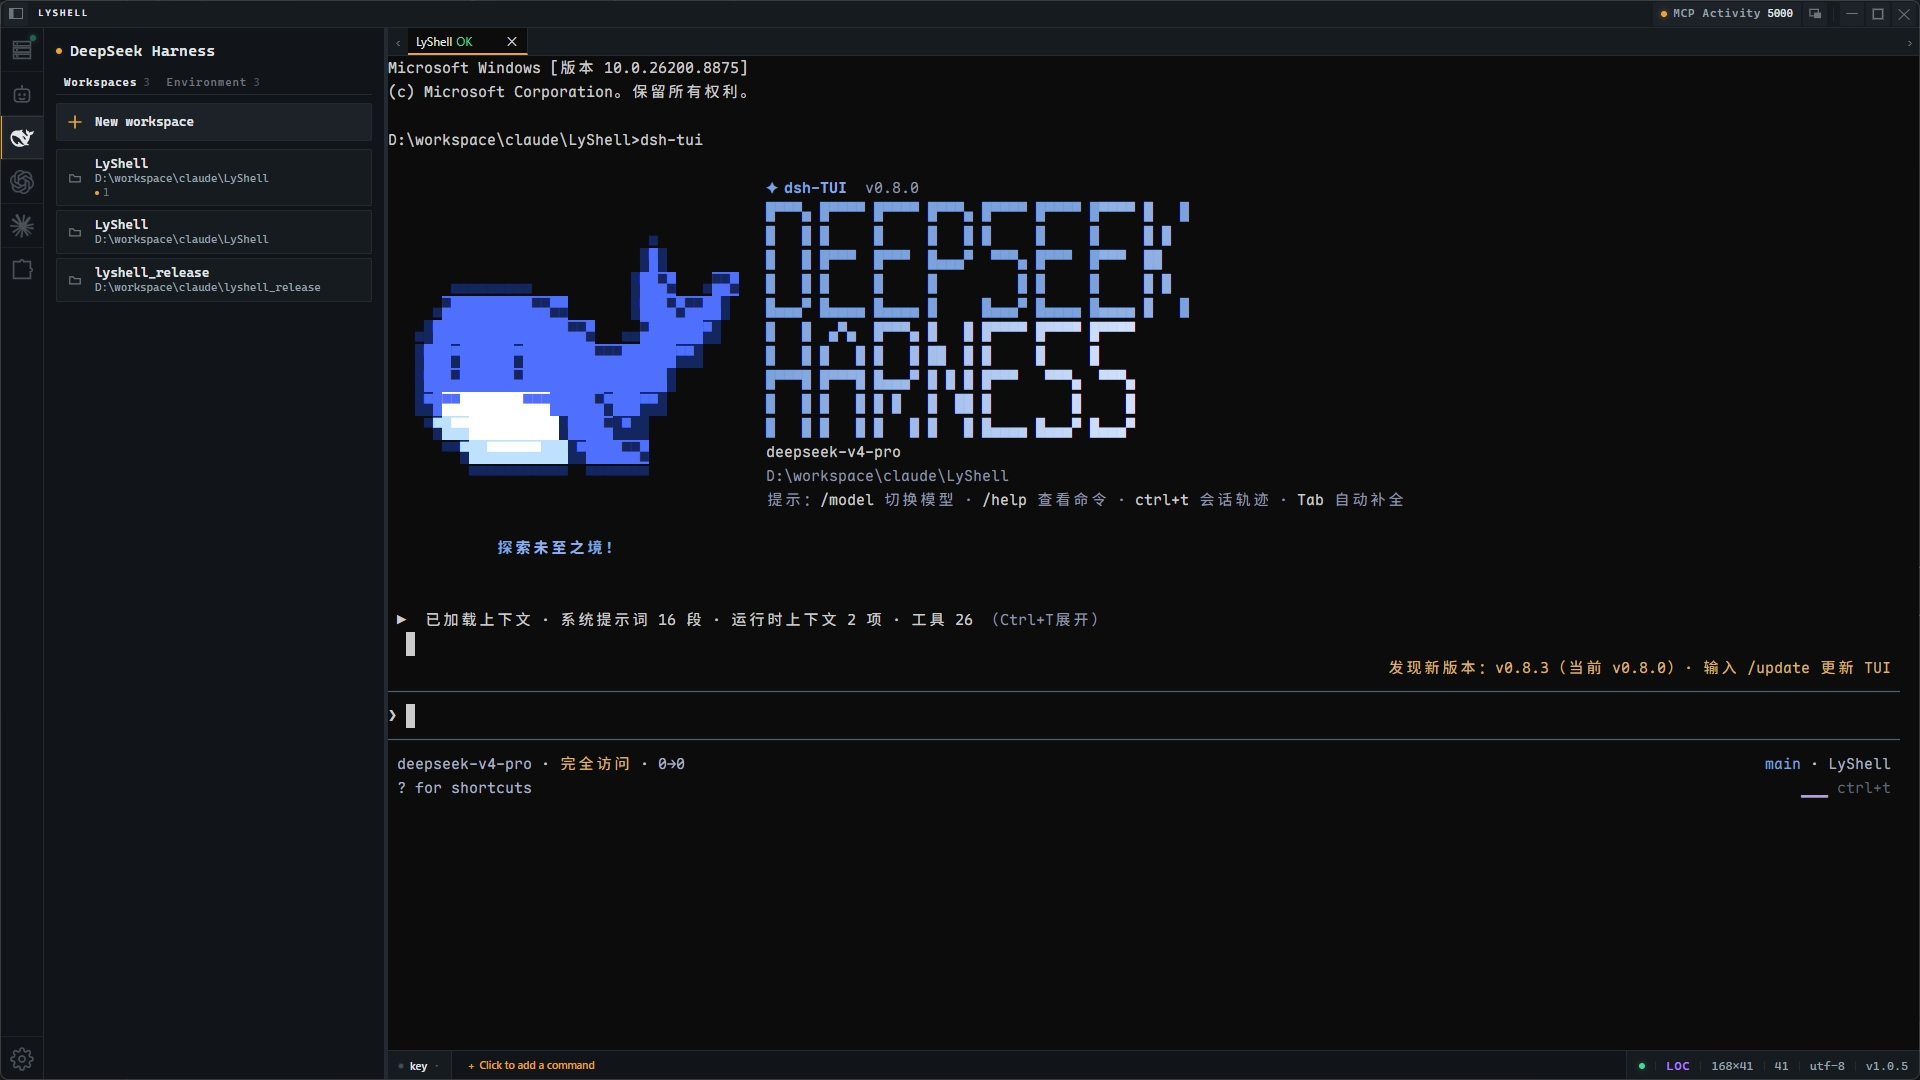
Task: Open the OpenAI logo icon in sidebar
Action: coord(22,182)
